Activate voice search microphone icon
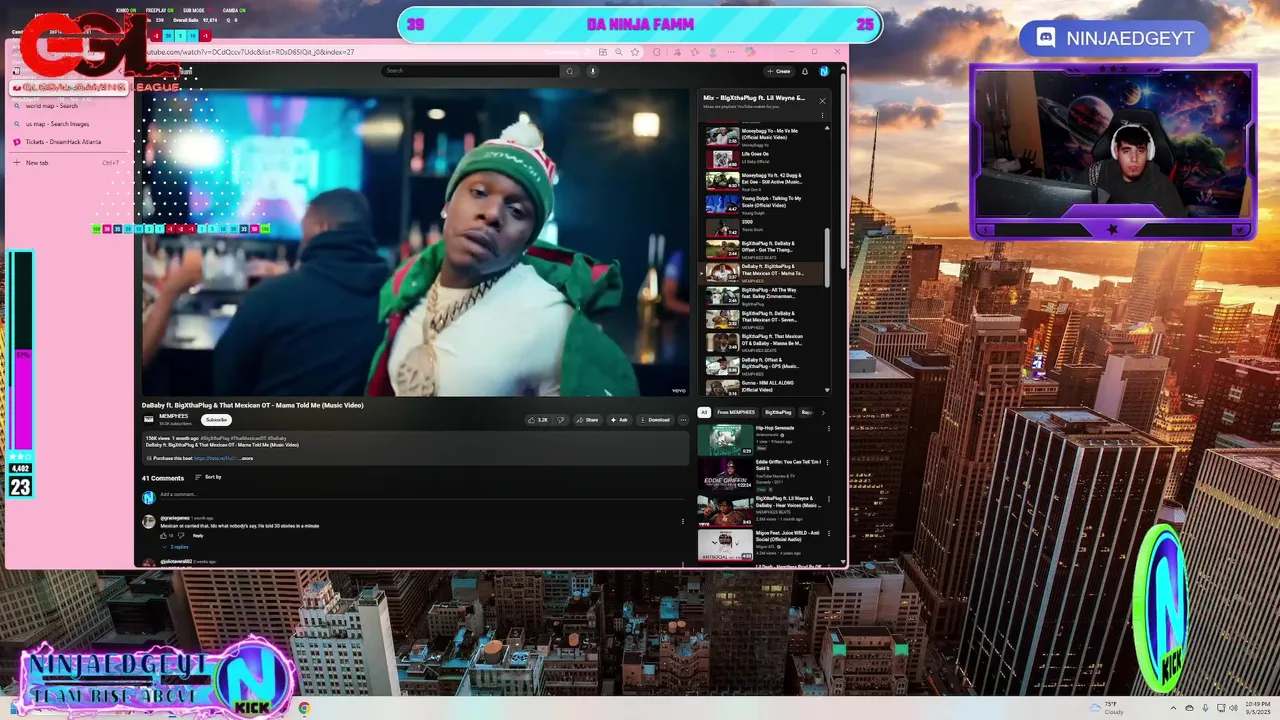The image size is (1280, 720). (592, 71)
